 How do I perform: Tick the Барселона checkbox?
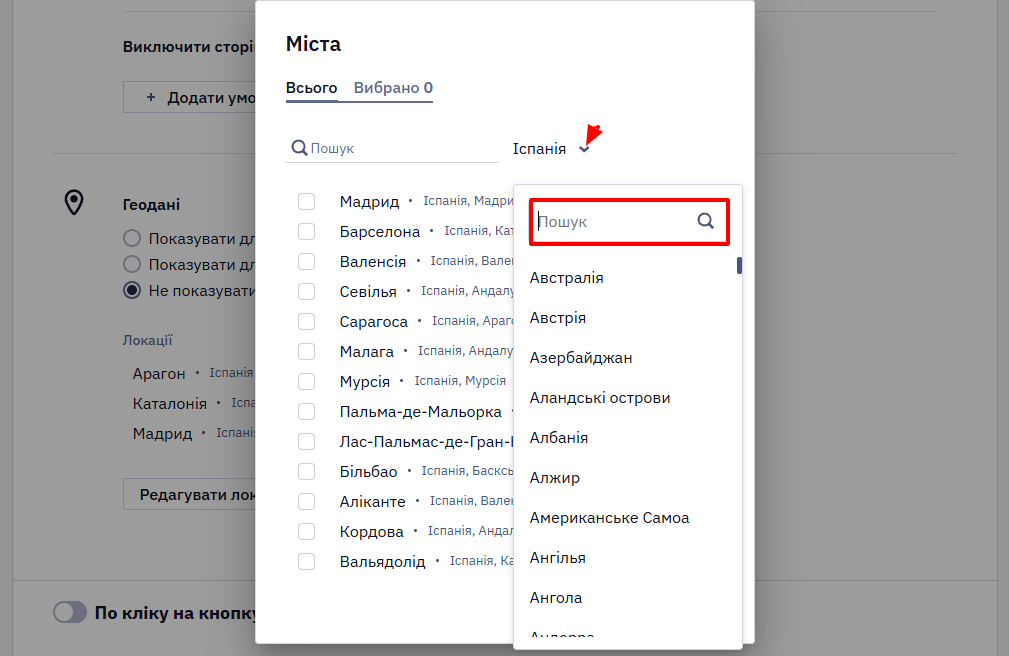[306, 231]
